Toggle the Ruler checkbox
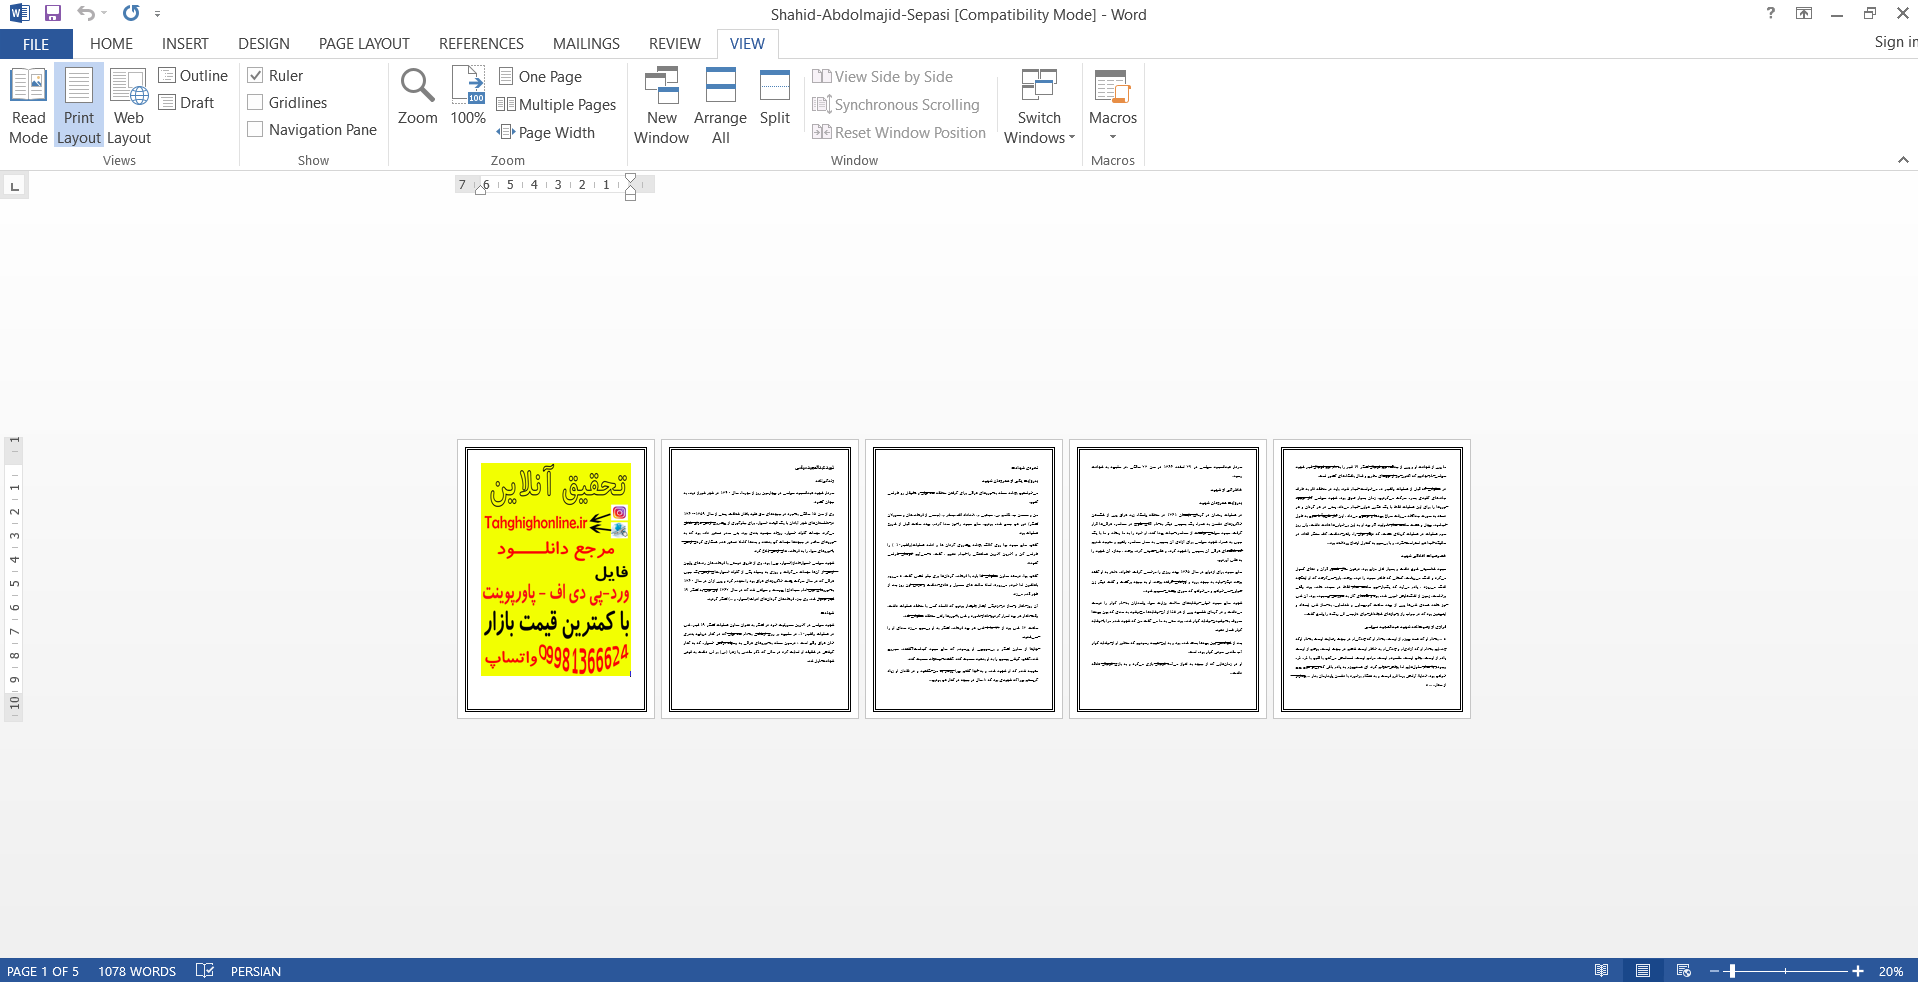The width and height of the screenshot is (1918, 982). click(255, 76)
